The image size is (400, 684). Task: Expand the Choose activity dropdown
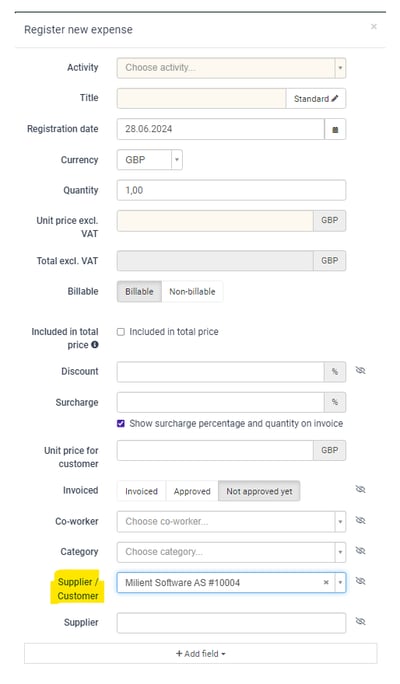click(231, 68)
